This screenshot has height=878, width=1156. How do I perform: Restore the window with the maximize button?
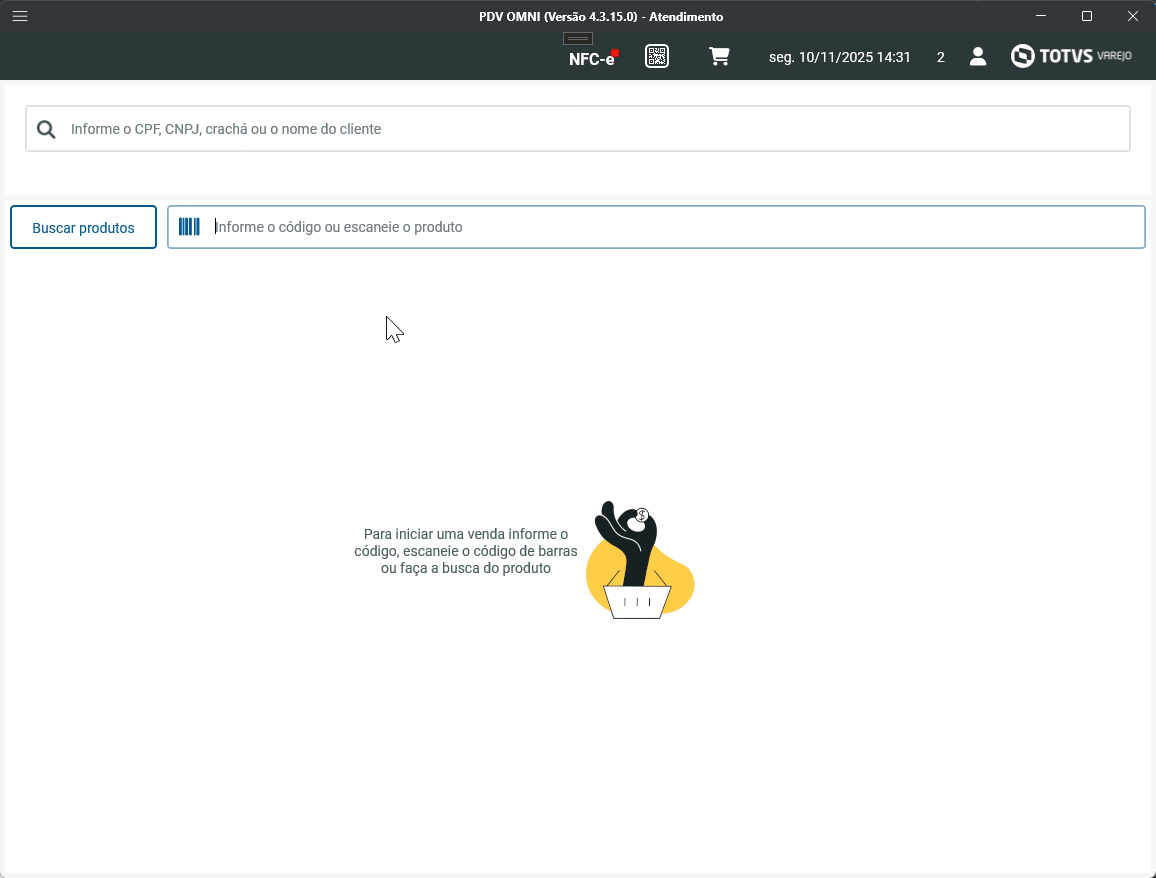click(x=1086, y=16)
